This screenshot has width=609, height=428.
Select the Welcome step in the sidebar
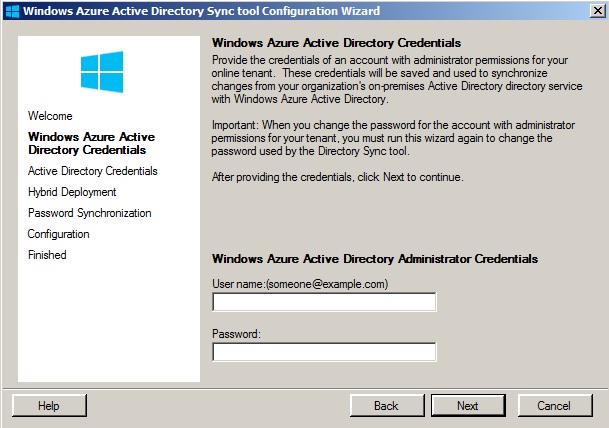coord(50,116)
